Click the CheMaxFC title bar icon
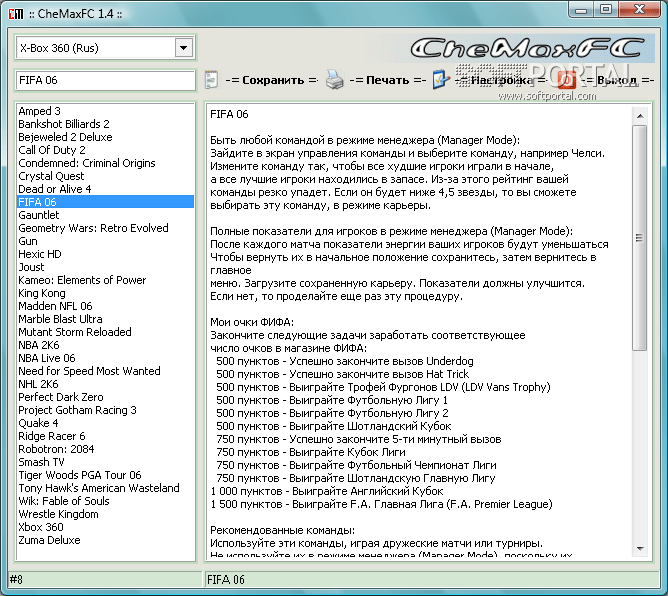Viewport: 668px width, 596px height. [x=16, y=14]
